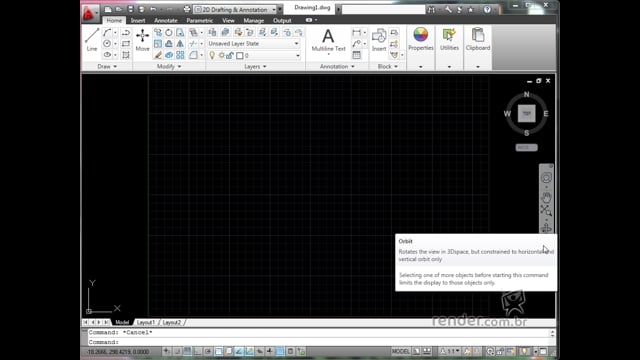The image size is (640, 360).
Task: Click the Undo arrow in quick access
Action: pos(153,9)
